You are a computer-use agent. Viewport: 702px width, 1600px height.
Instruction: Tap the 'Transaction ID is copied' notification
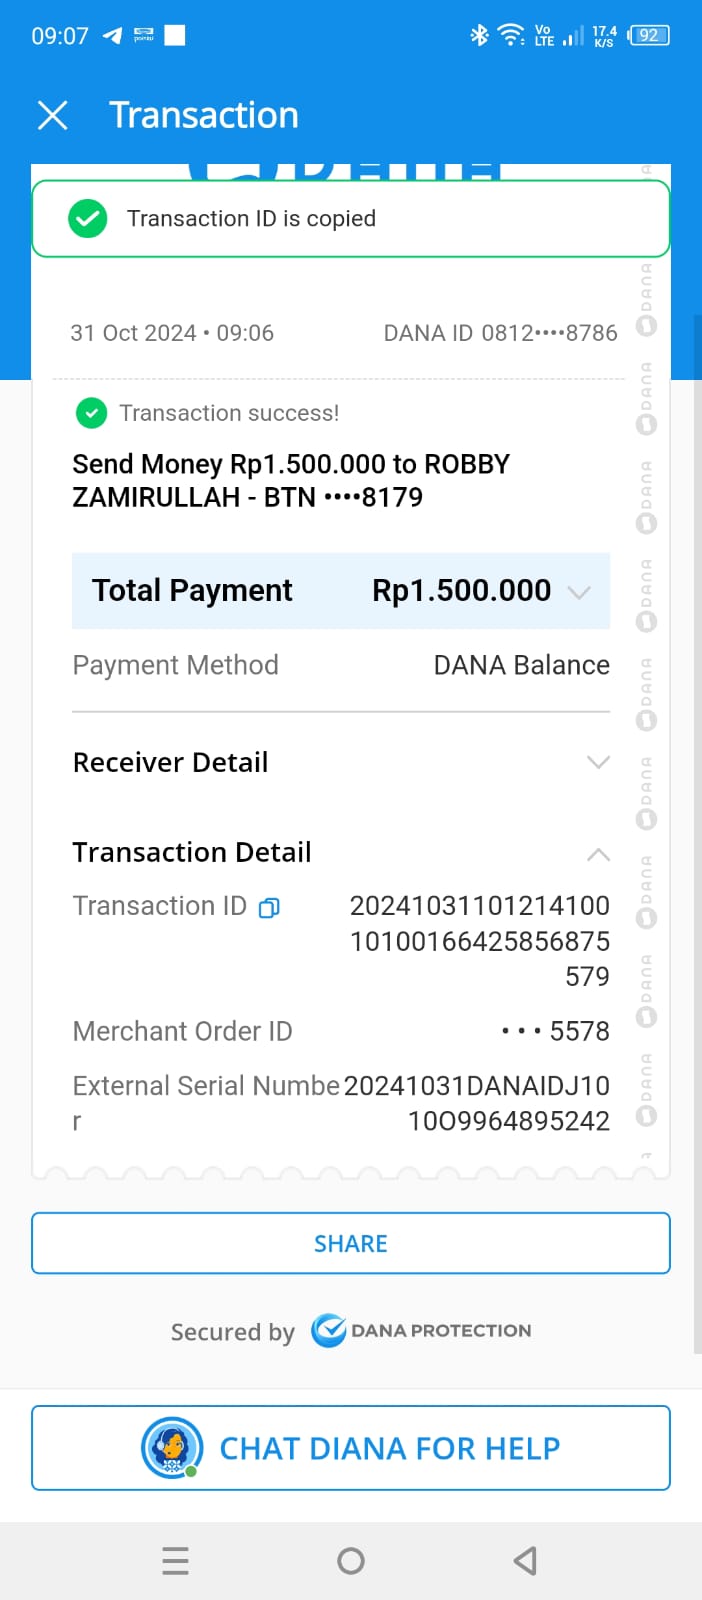(351, 219)
